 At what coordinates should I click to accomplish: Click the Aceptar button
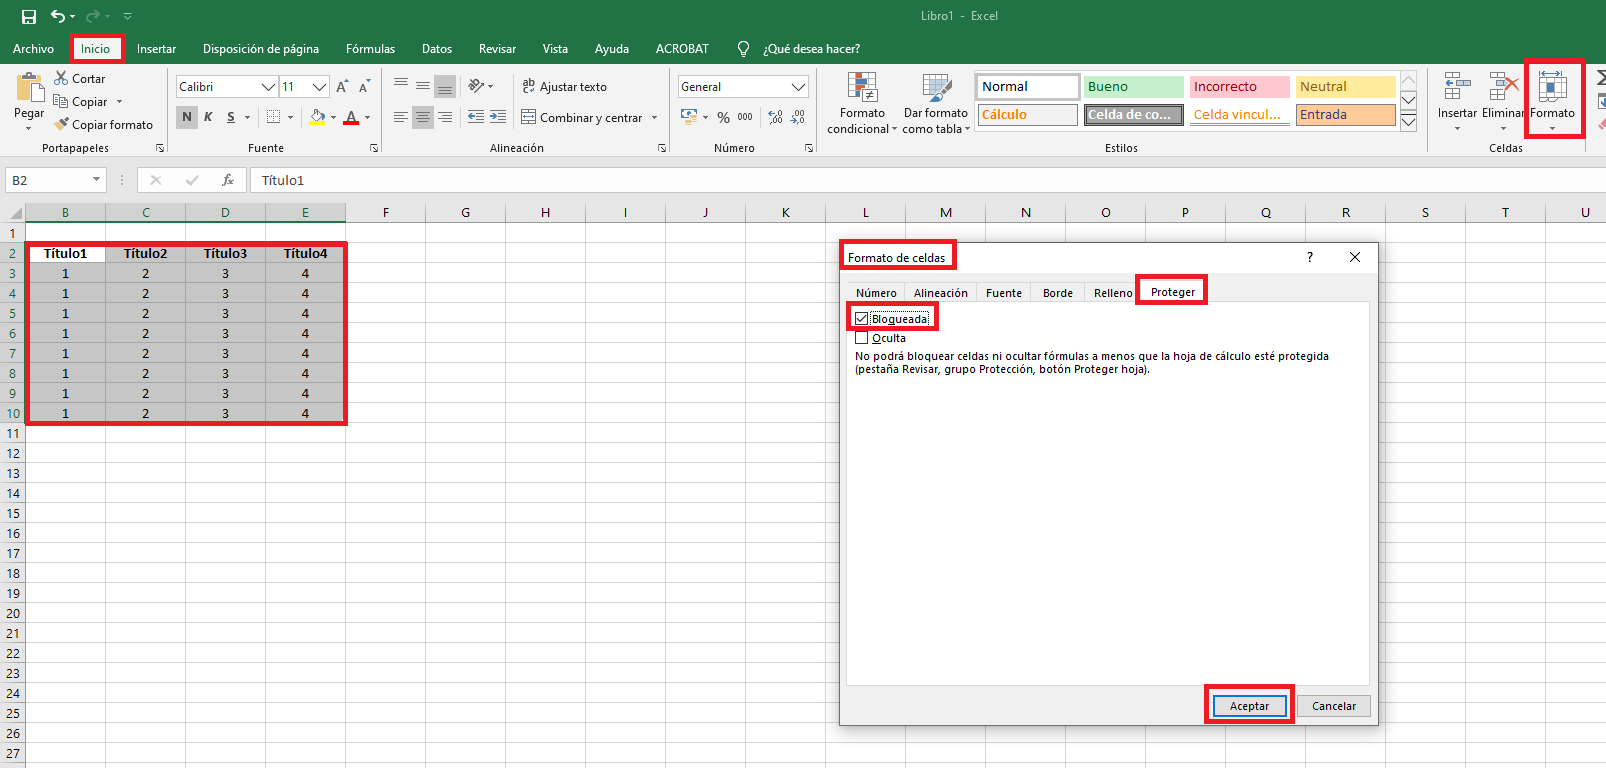click(1249, 706)
